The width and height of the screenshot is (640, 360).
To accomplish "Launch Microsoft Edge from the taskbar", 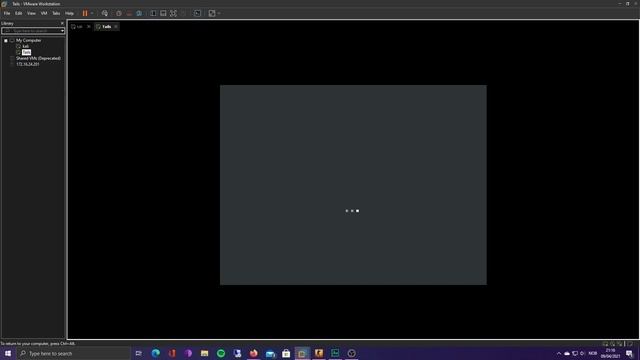I will pos(156,353).
